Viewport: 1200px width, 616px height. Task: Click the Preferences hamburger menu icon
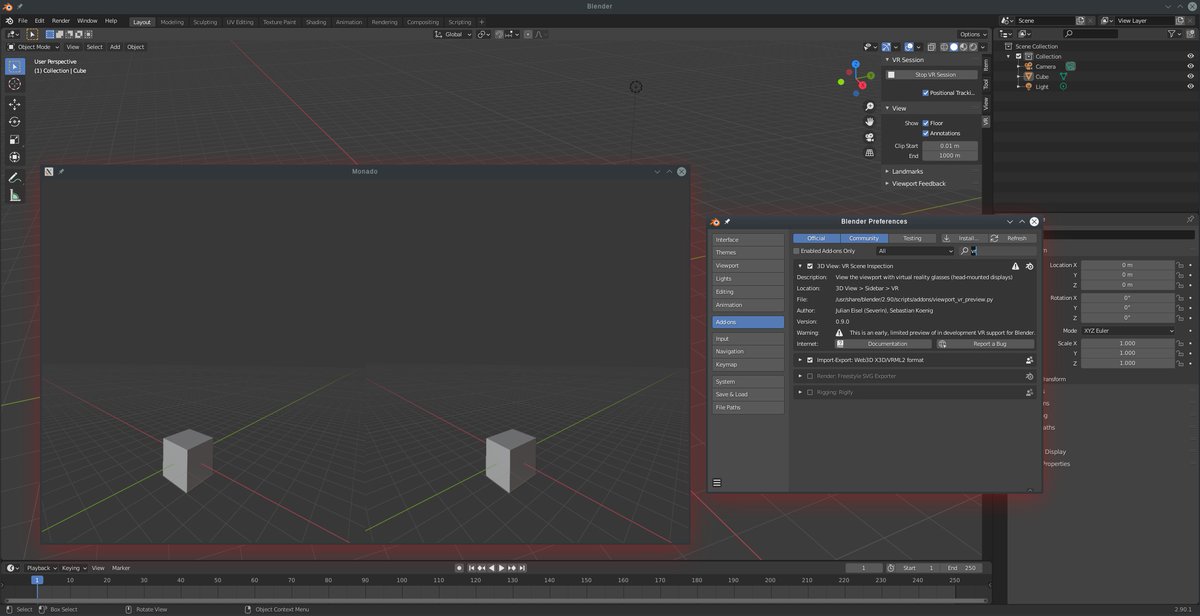point(717,483)
